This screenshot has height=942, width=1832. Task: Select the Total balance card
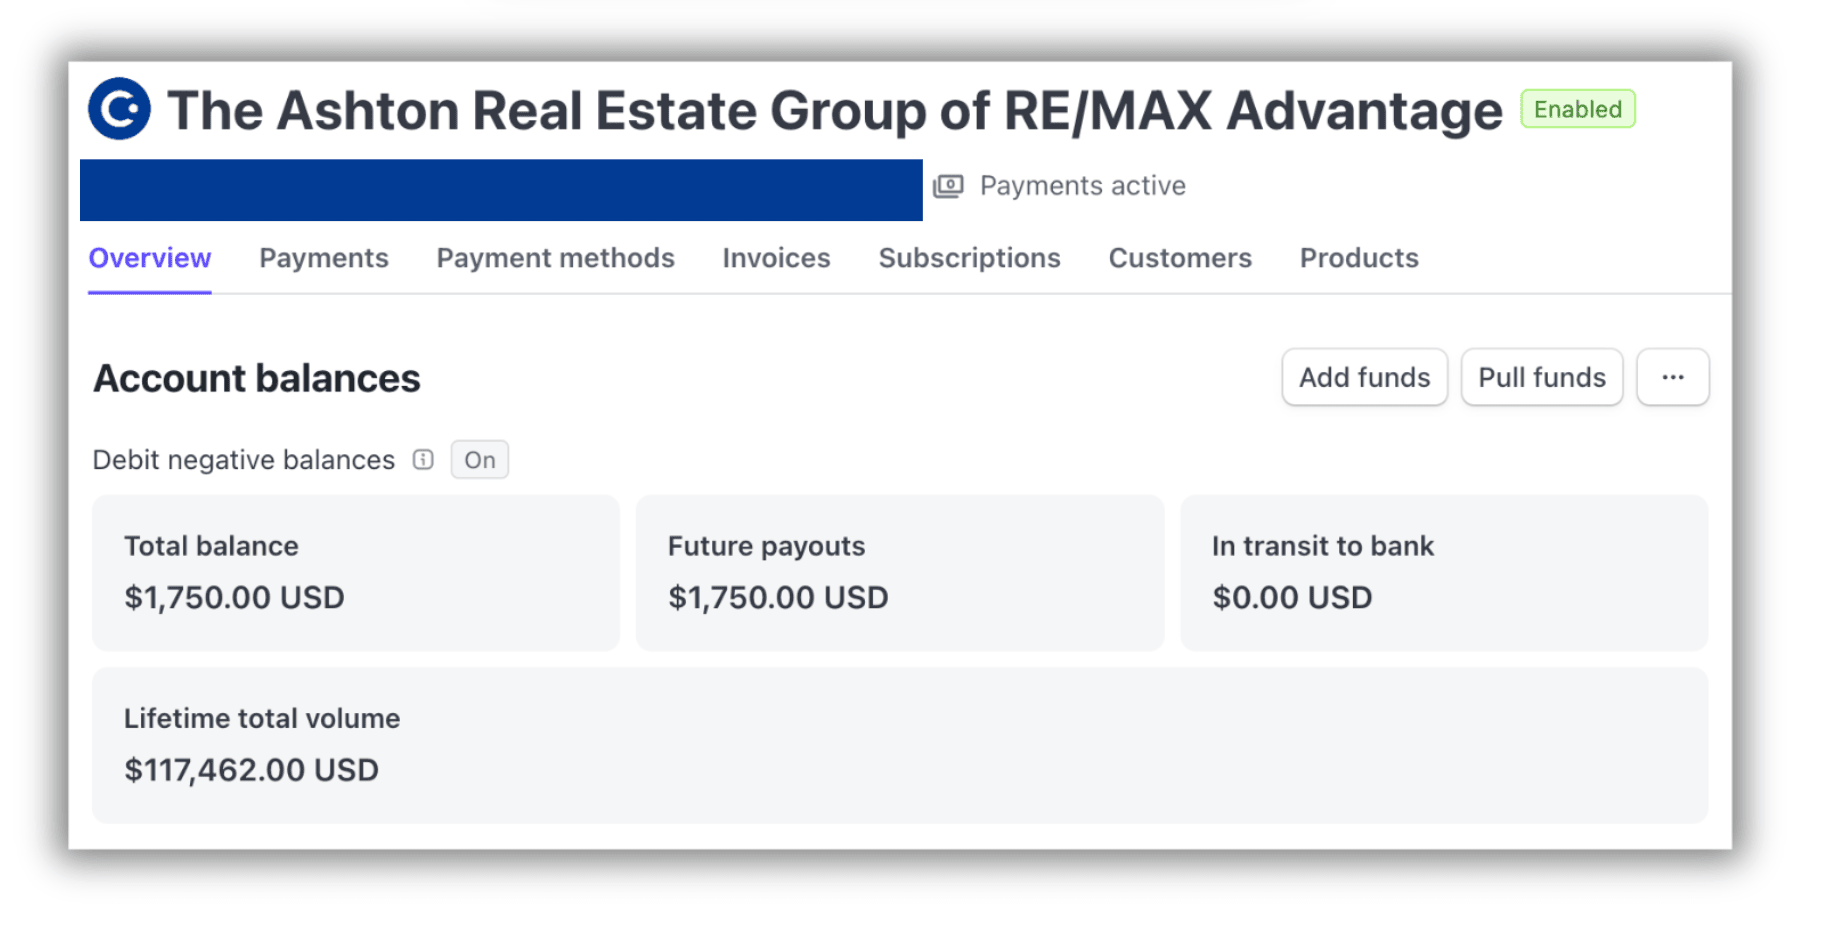[x=355, y=573]
